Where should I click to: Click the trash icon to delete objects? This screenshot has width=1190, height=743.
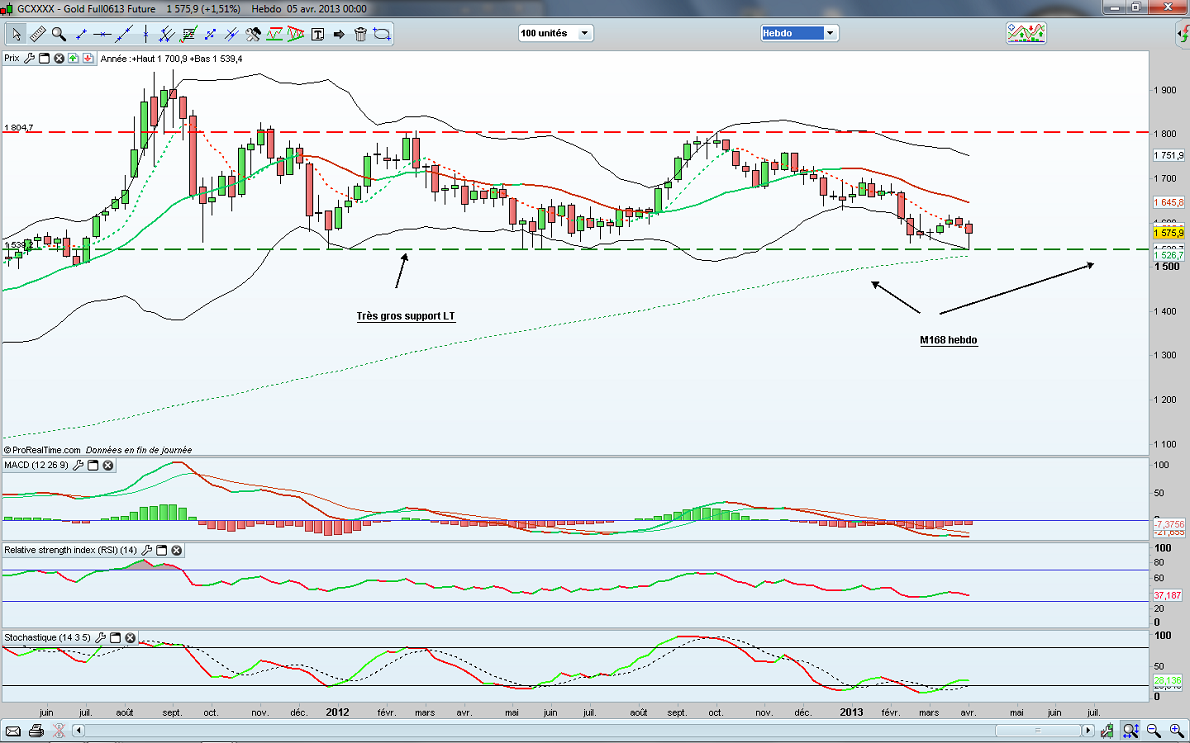coord(360,34)
